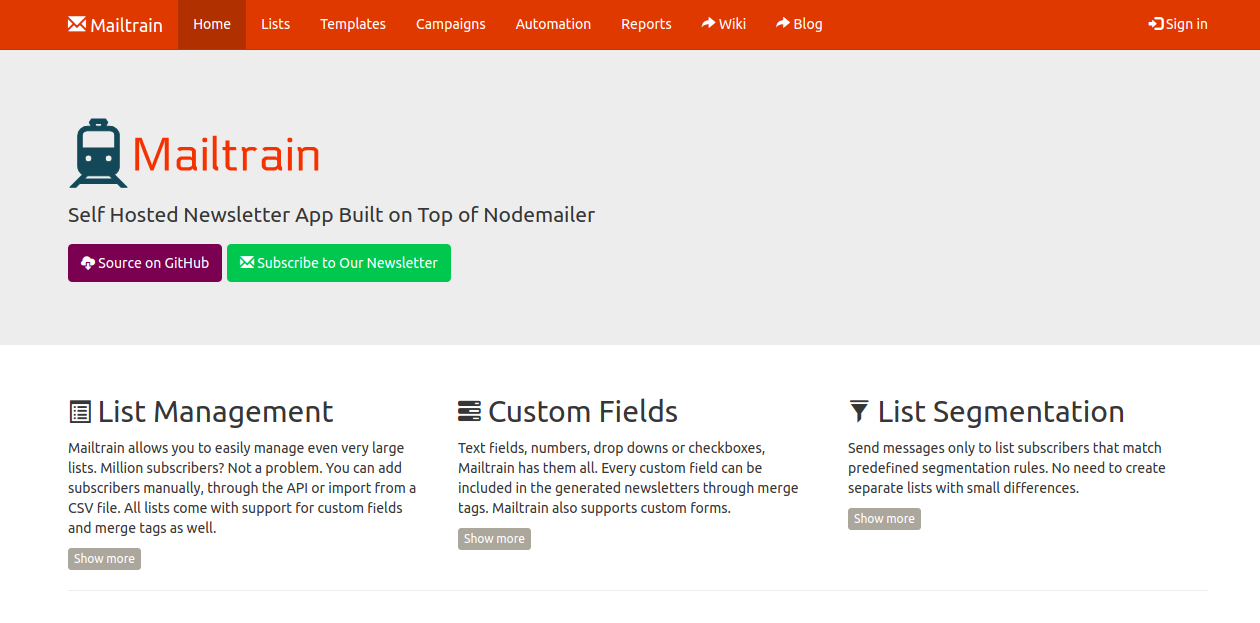Open Source on GitHub button

[145, 263]
